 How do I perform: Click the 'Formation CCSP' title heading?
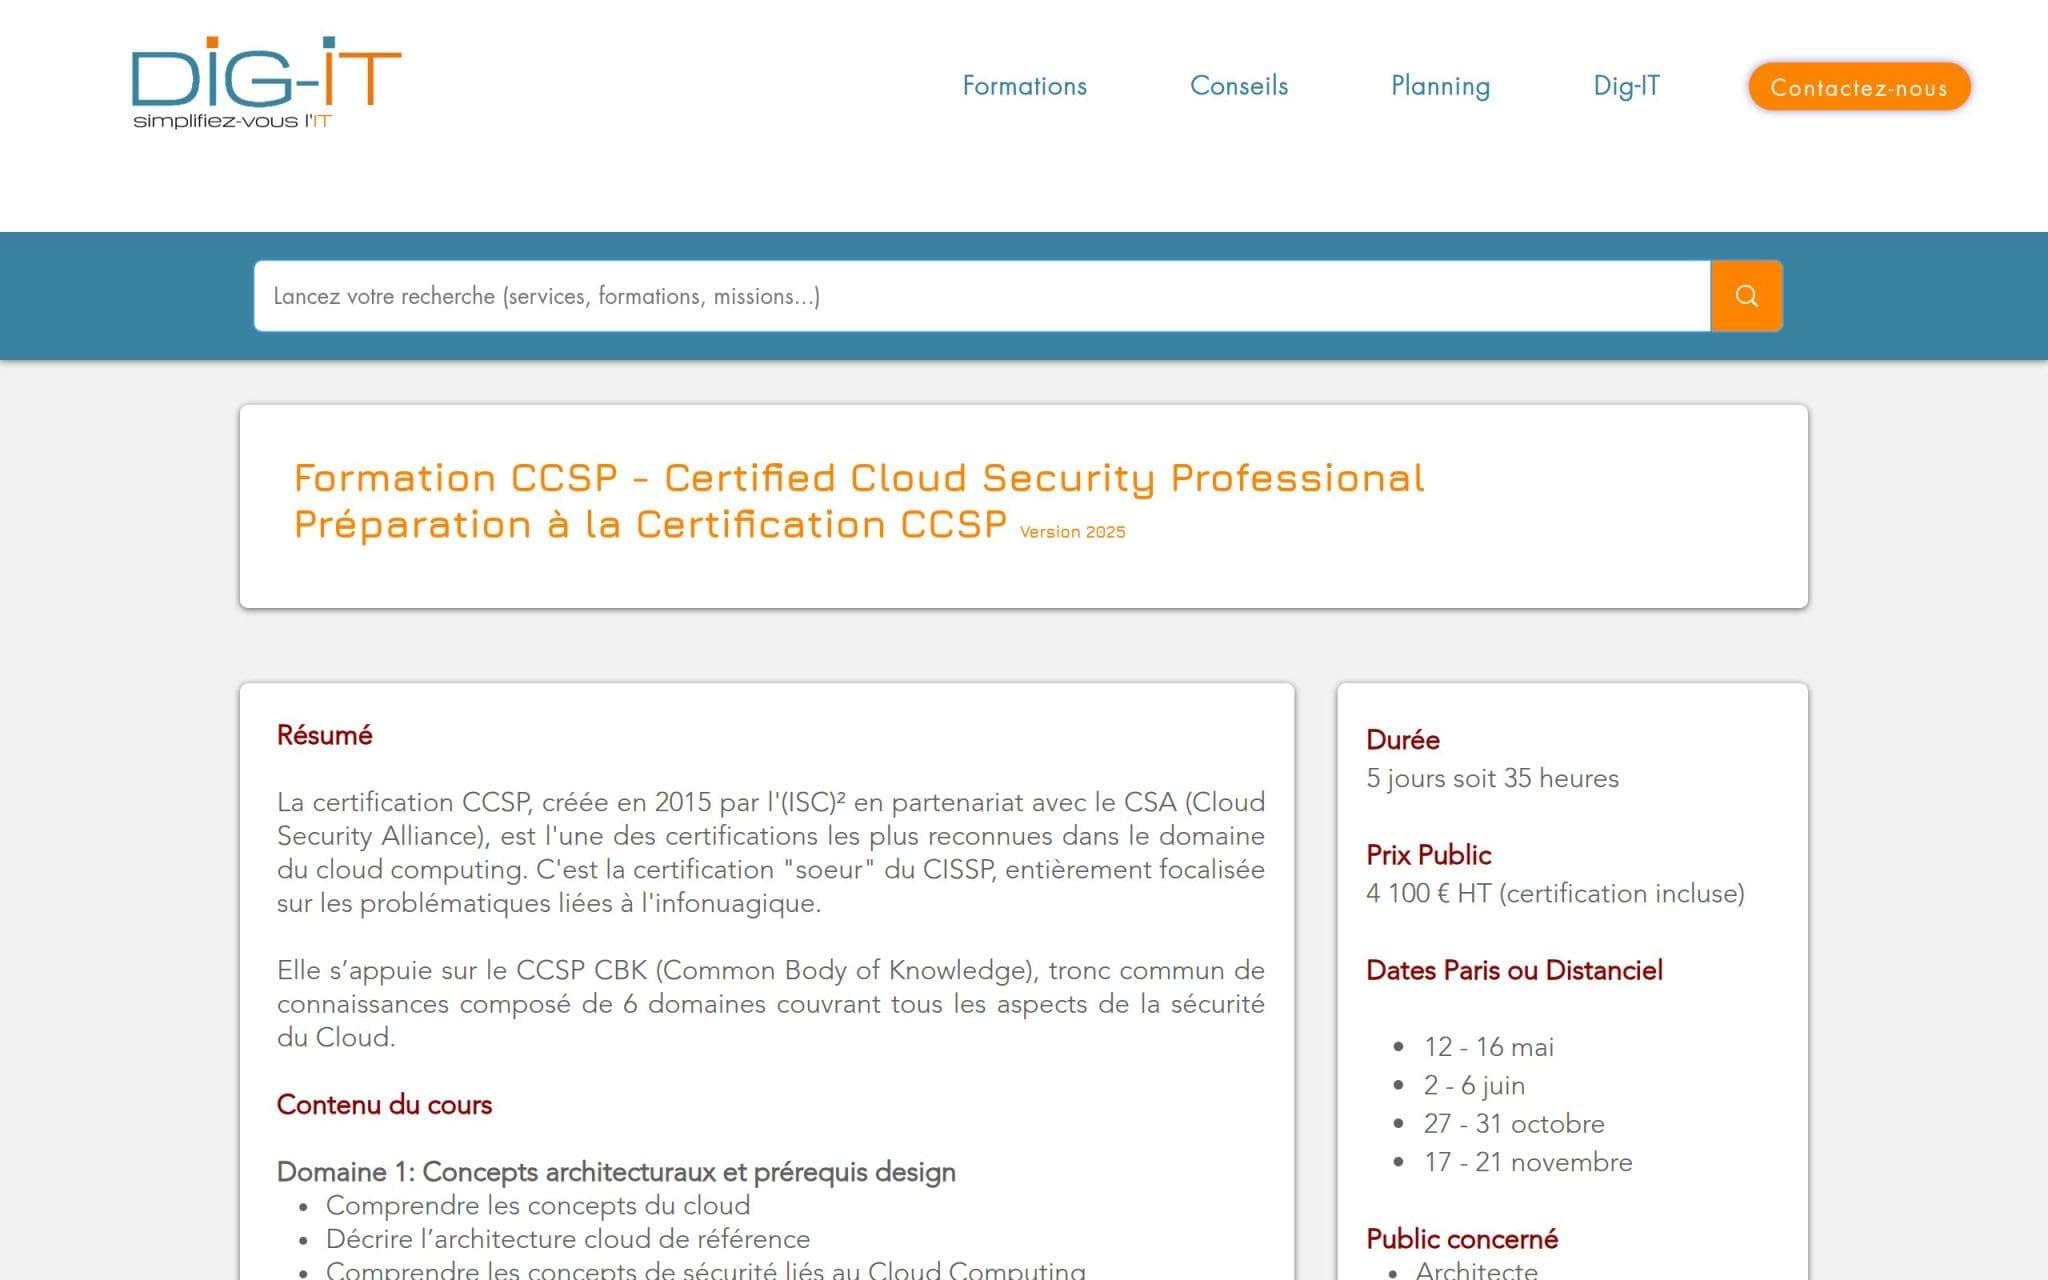[x=859, y=478]
